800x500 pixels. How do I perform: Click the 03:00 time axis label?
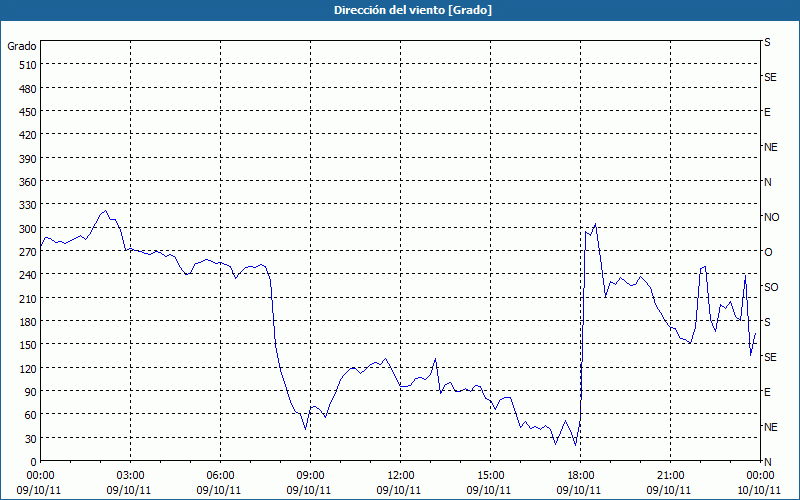coord(130,476)
